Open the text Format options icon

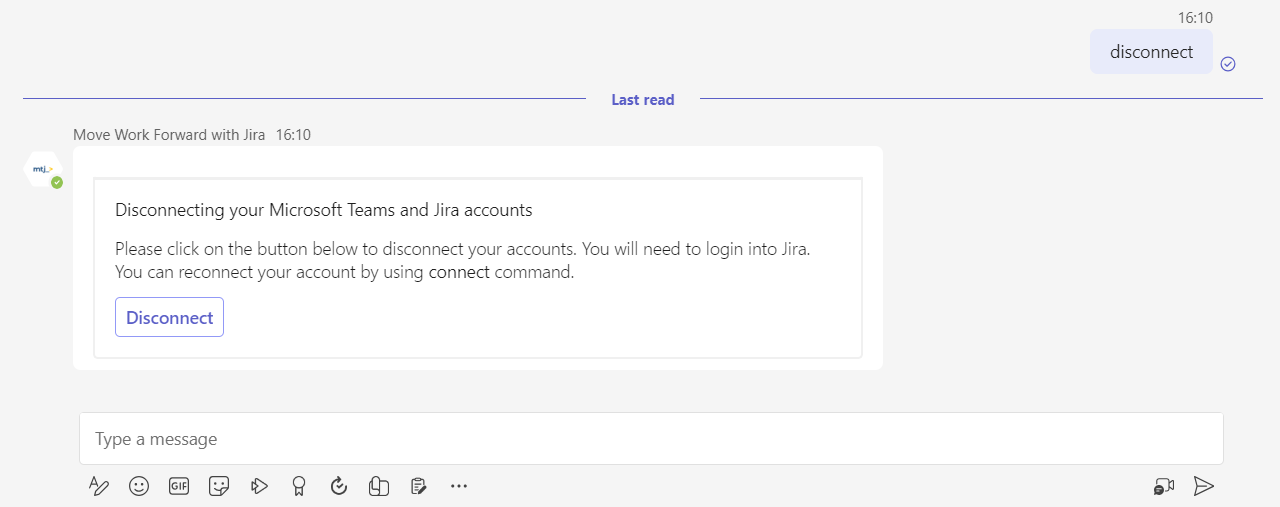point(98,486)
